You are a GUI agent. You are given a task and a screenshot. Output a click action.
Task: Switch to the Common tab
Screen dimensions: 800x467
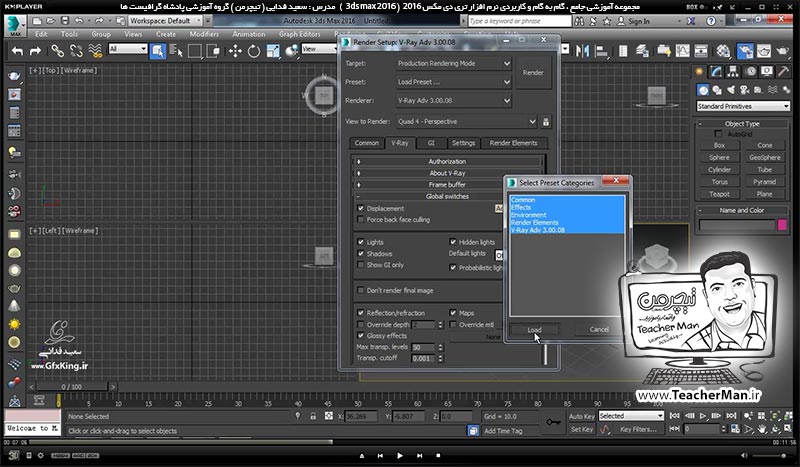(x=367, y=143)
